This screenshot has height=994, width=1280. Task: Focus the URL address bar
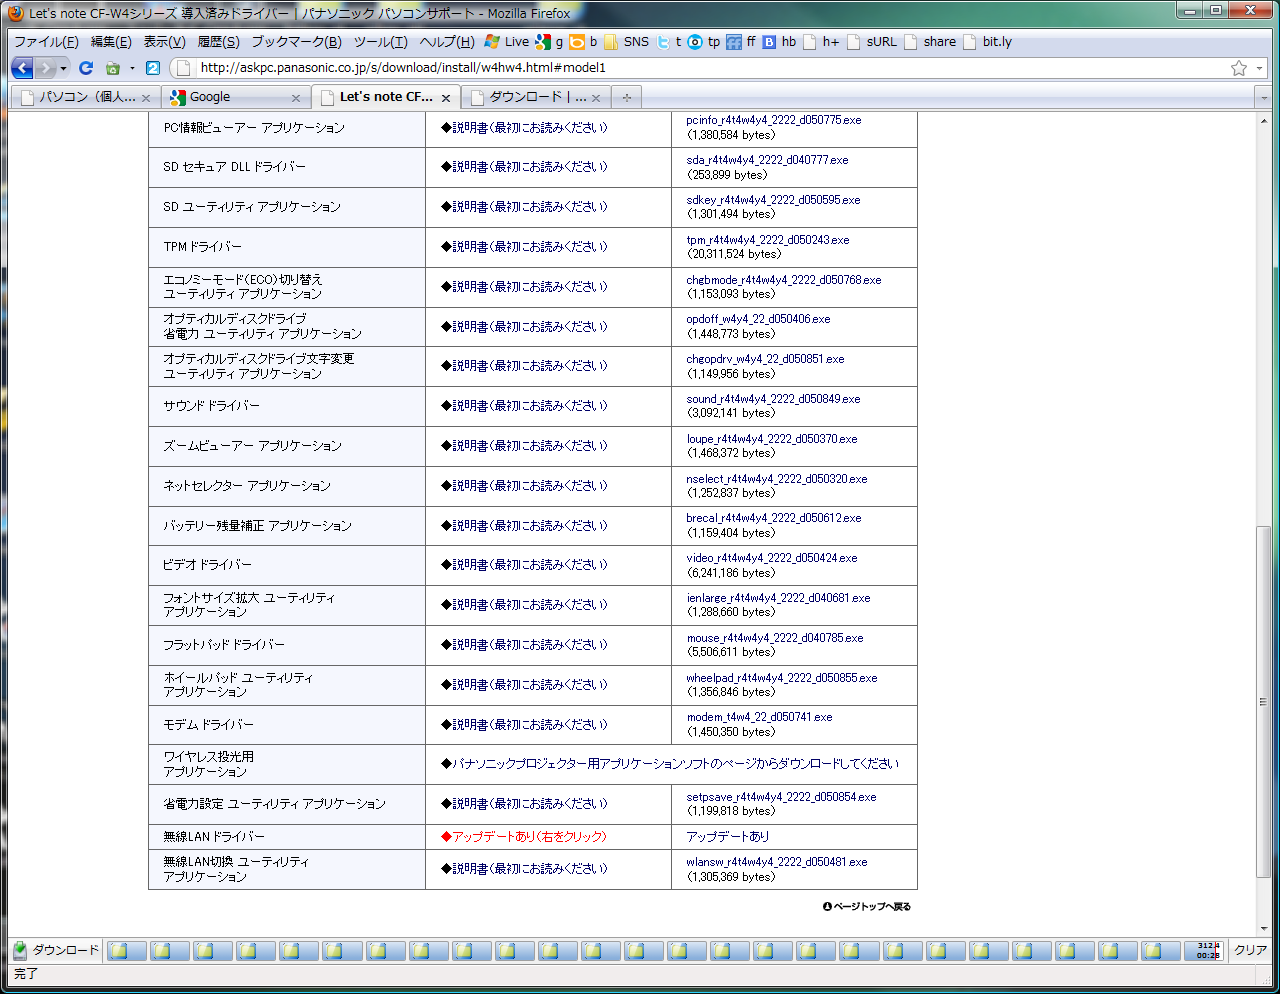tap(710, 68)
